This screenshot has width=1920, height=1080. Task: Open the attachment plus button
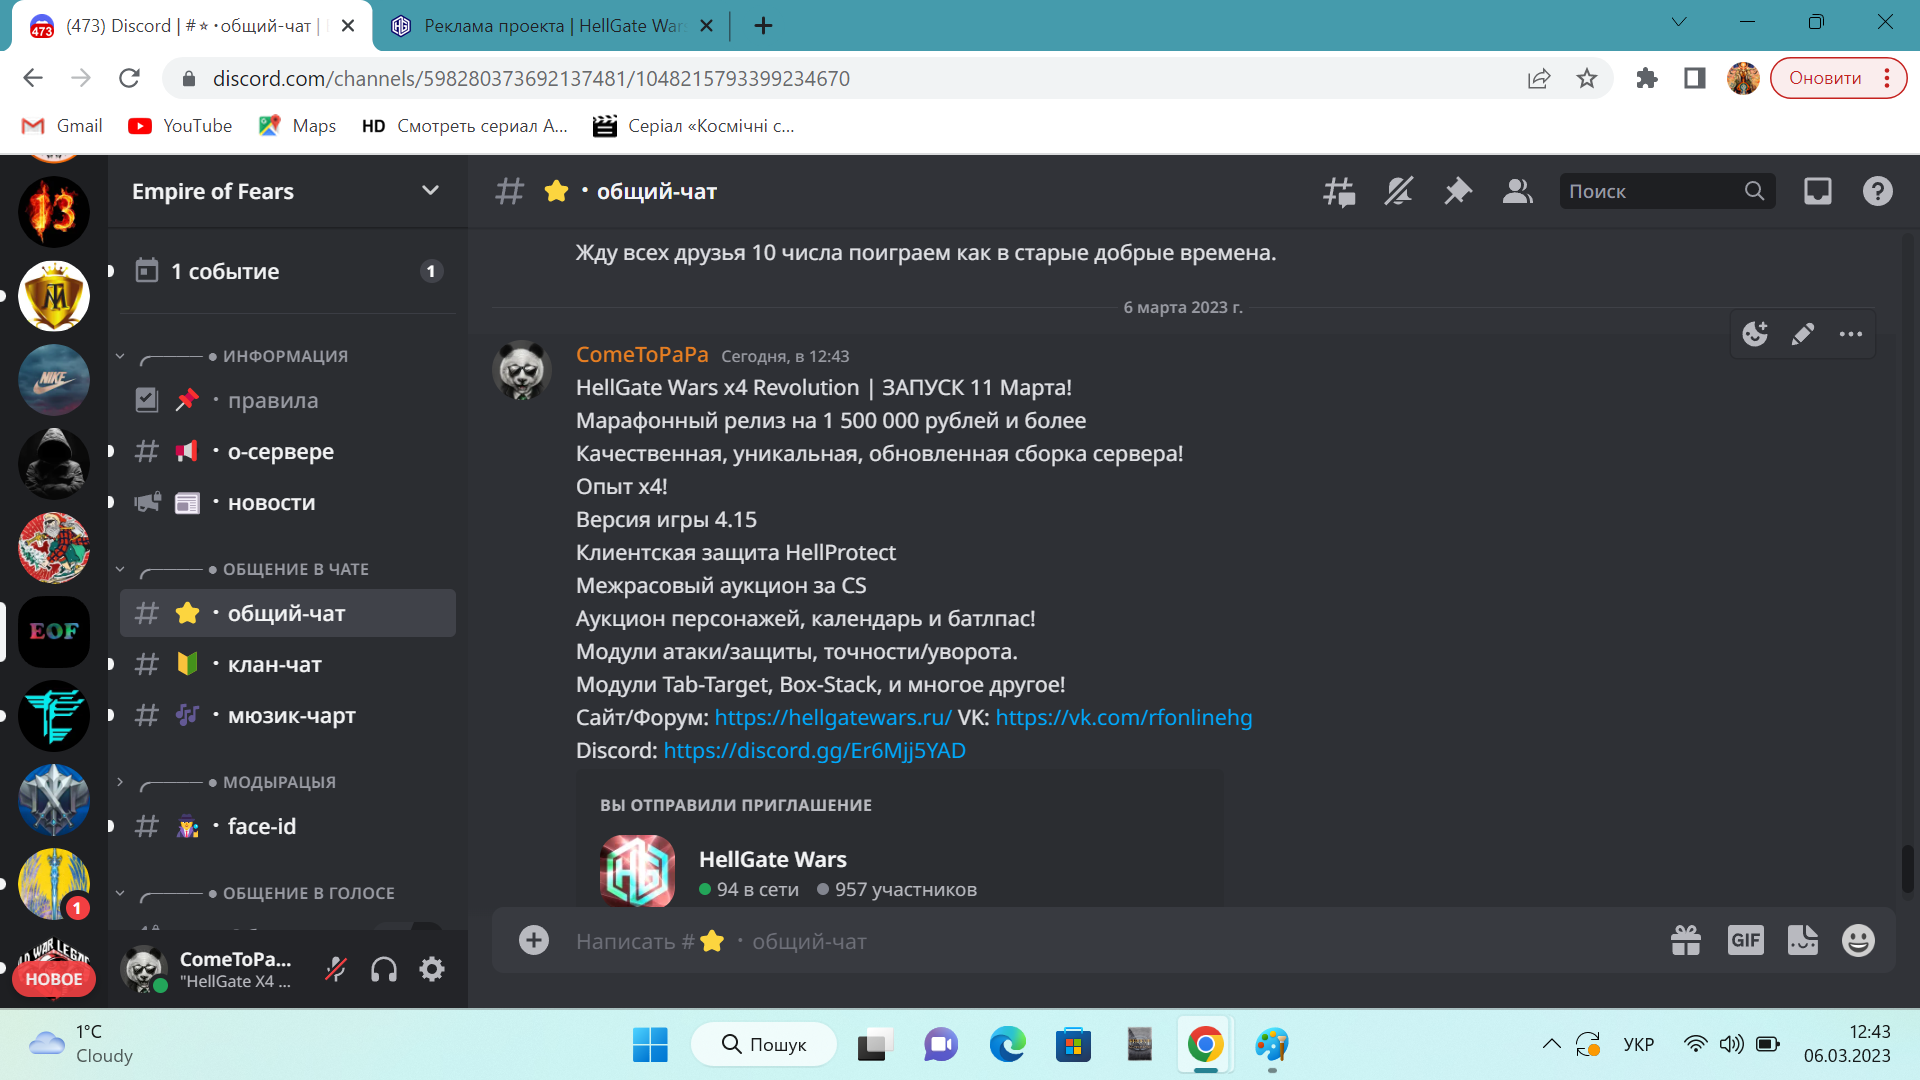click(534, 940)
